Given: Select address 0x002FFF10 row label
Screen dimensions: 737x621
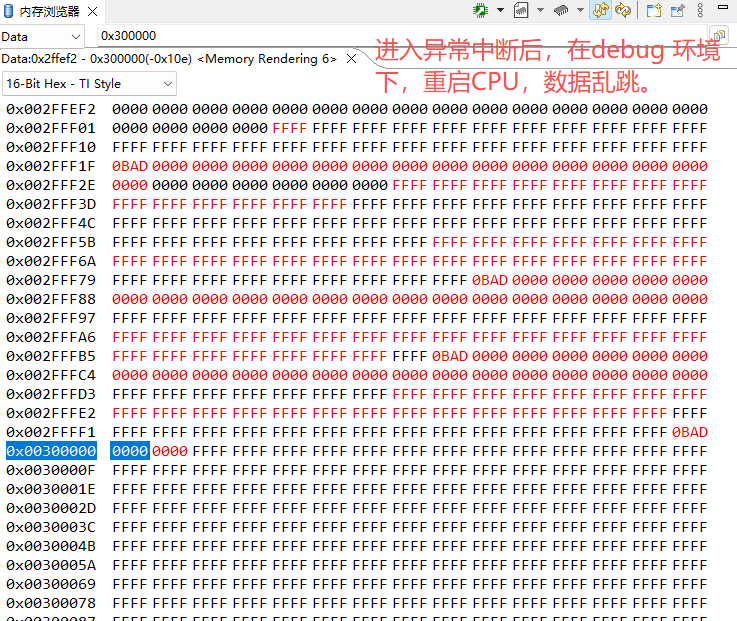Looking at the screenshot, I should 51,147.
